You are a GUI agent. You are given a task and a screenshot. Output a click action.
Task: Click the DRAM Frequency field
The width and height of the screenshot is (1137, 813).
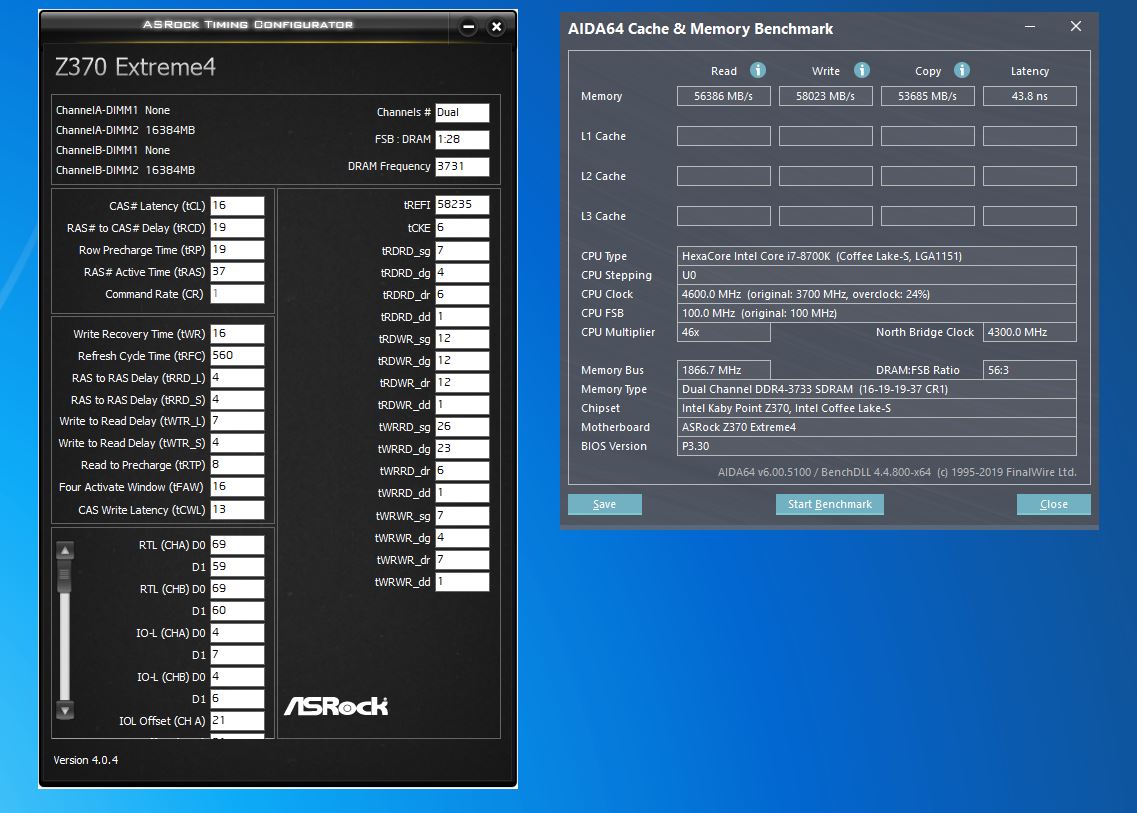point(462,166)
